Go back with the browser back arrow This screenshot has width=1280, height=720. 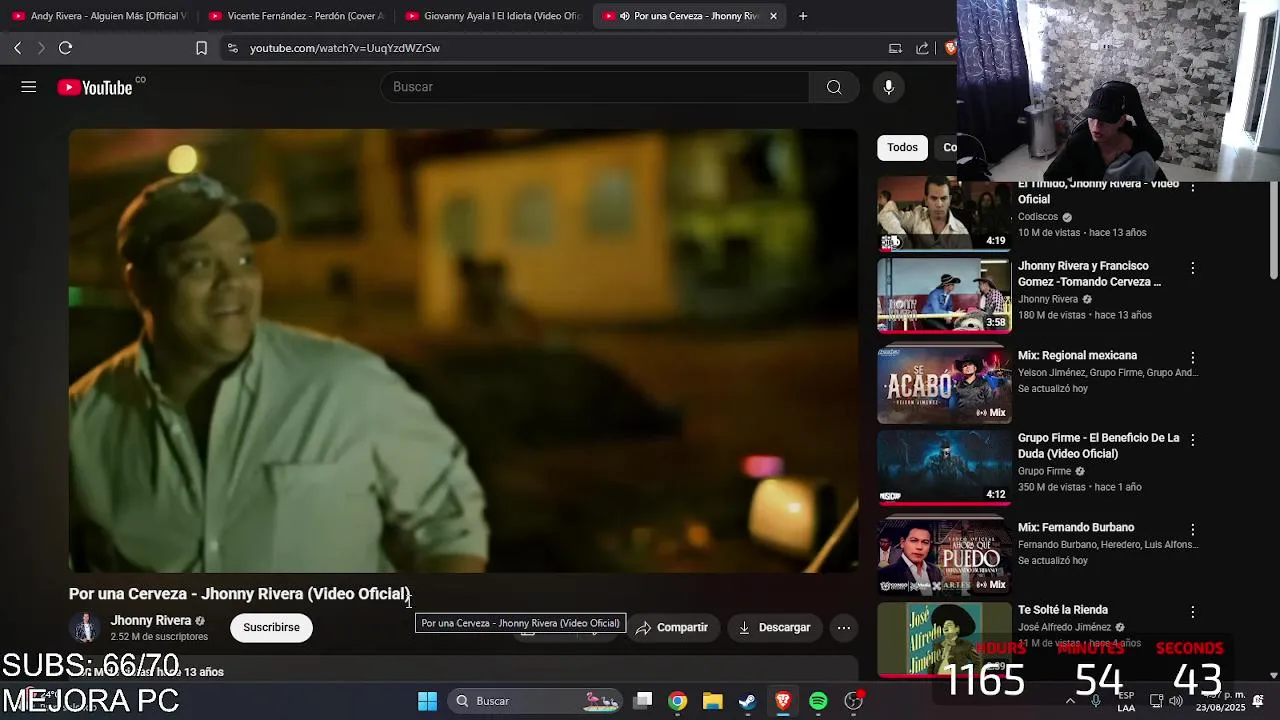tap(17, 48)
